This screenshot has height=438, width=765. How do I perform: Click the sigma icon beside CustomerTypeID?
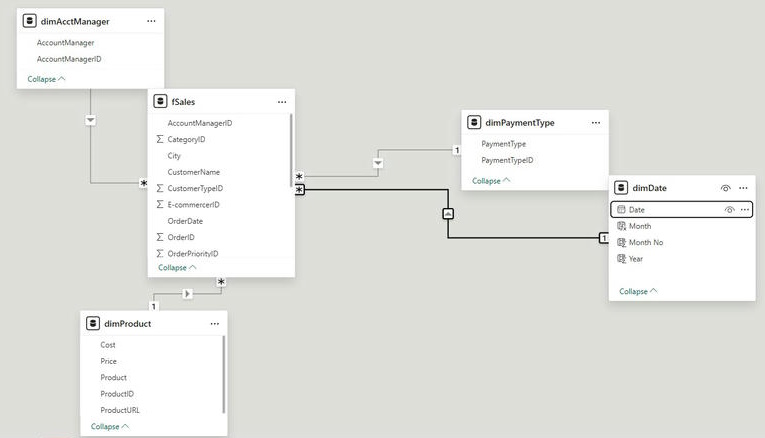pyautogui.click(x=160, y=188)
